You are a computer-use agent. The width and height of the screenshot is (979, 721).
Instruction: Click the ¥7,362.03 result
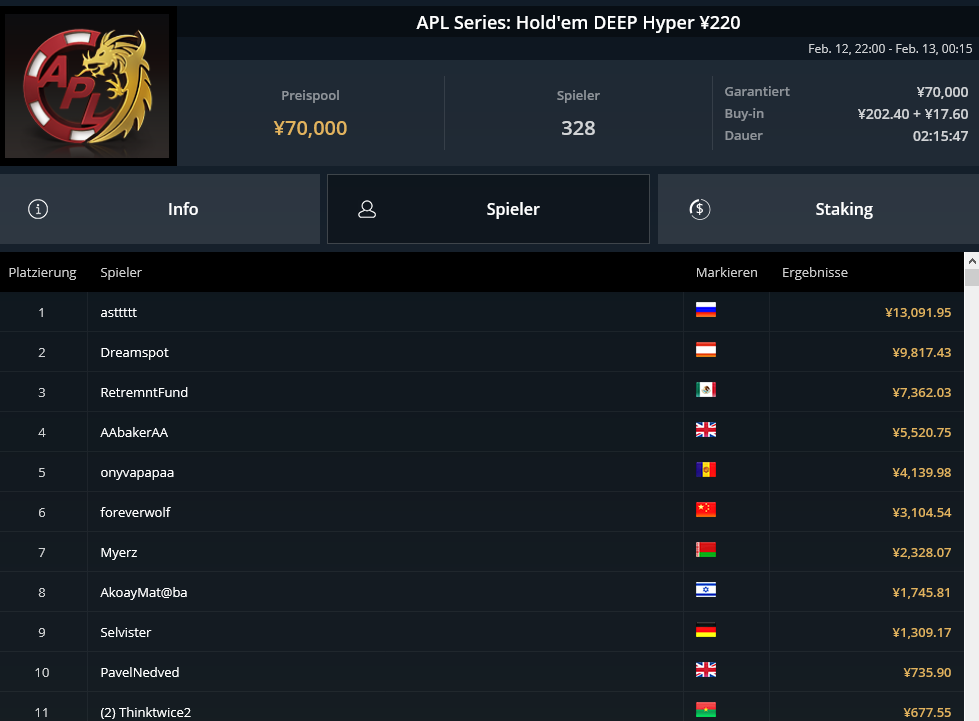tap(922, 393)
